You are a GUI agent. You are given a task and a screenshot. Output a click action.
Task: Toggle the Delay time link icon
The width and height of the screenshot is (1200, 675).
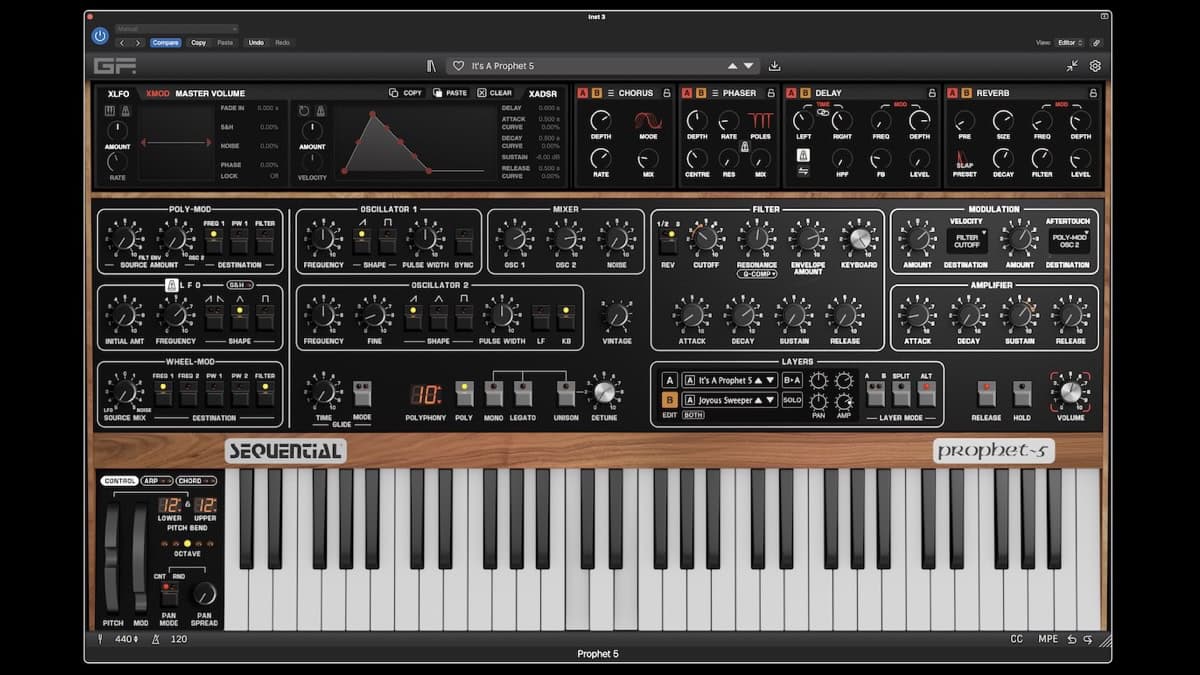[x=823, y=111]
